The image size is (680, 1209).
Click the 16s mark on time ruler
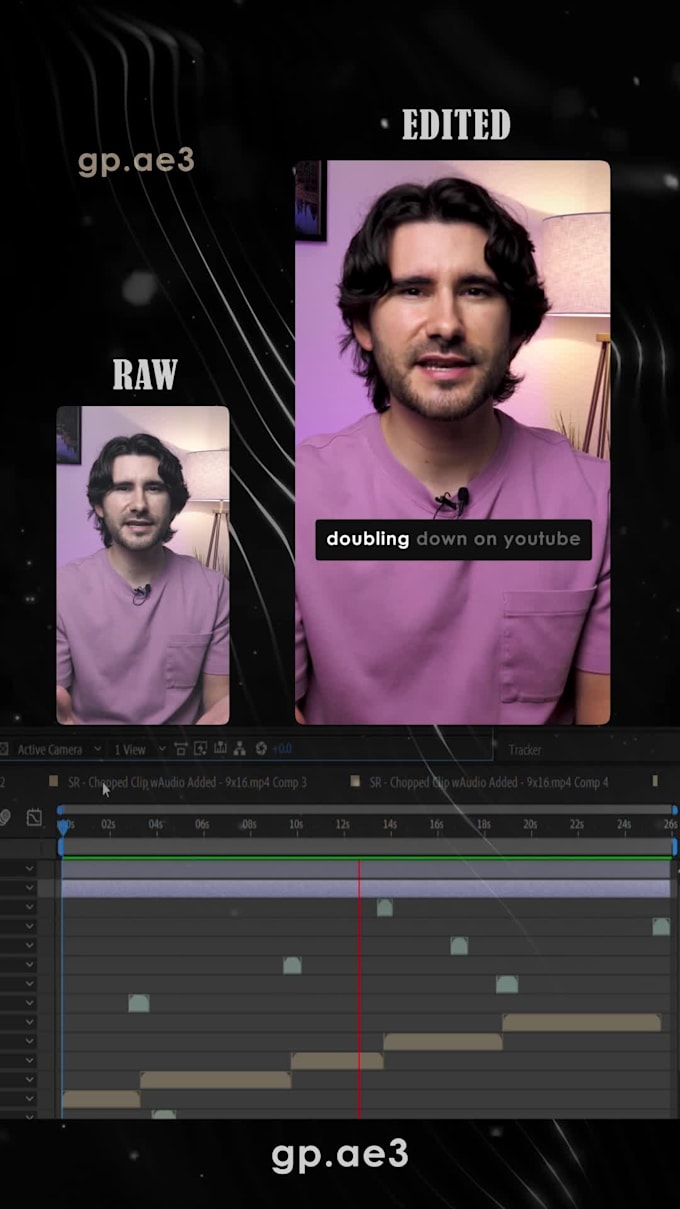pos(436,825)
